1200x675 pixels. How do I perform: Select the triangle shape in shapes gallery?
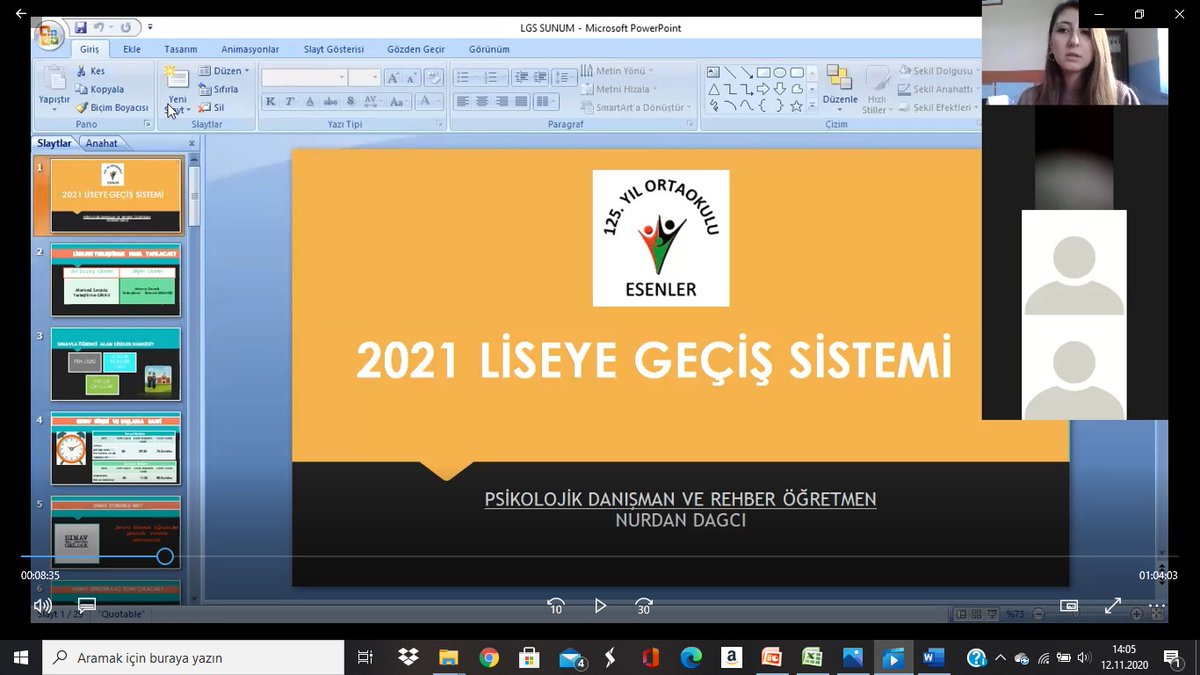714,89
